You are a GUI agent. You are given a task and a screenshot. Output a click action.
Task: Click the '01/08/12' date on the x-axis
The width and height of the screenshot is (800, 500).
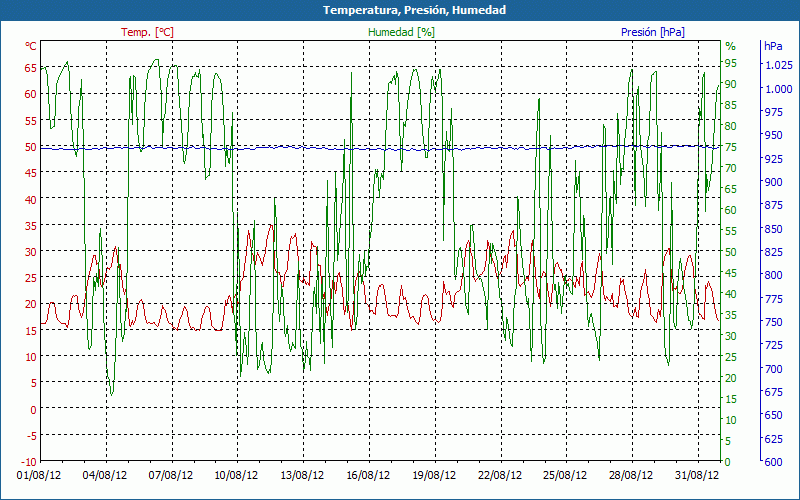pos(39,475)
